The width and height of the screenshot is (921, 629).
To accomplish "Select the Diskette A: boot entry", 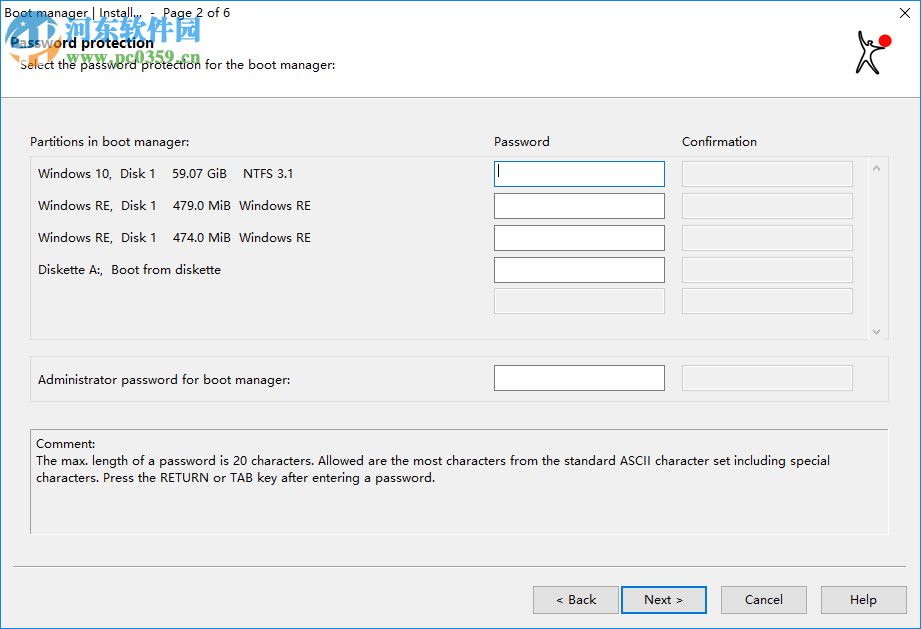I will tap(129, 270).
